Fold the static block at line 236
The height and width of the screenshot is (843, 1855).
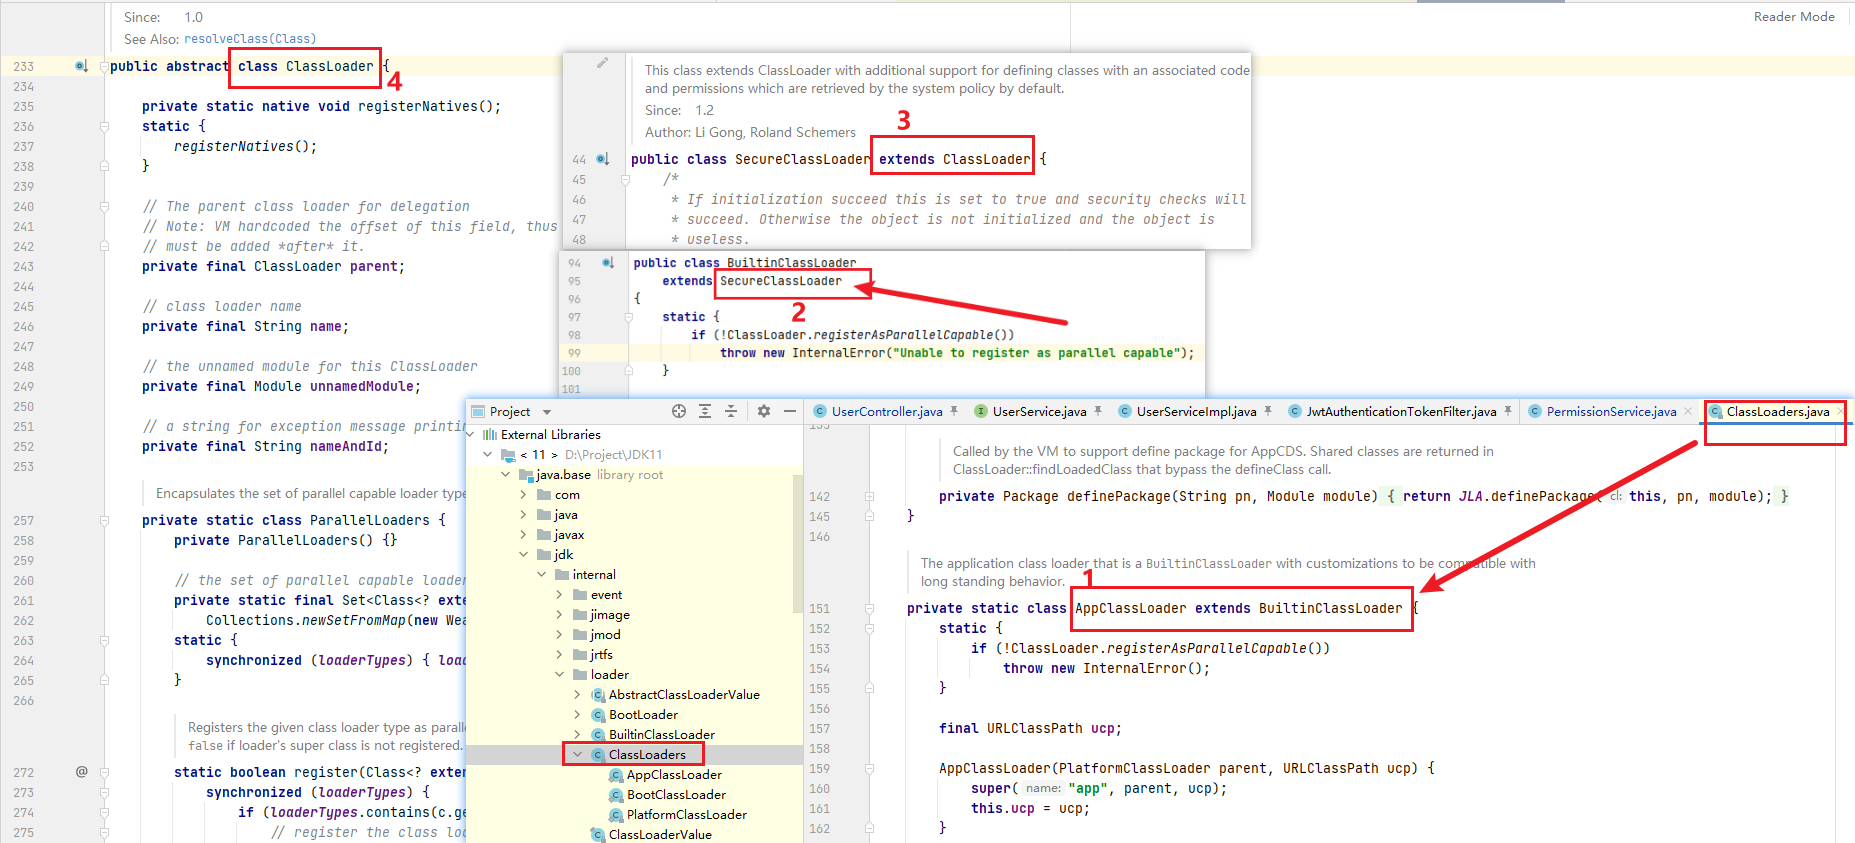104,127
